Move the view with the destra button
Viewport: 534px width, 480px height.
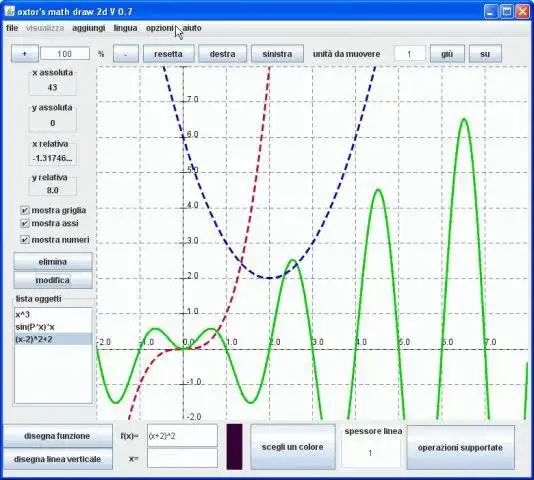click(x=222, y=54)
